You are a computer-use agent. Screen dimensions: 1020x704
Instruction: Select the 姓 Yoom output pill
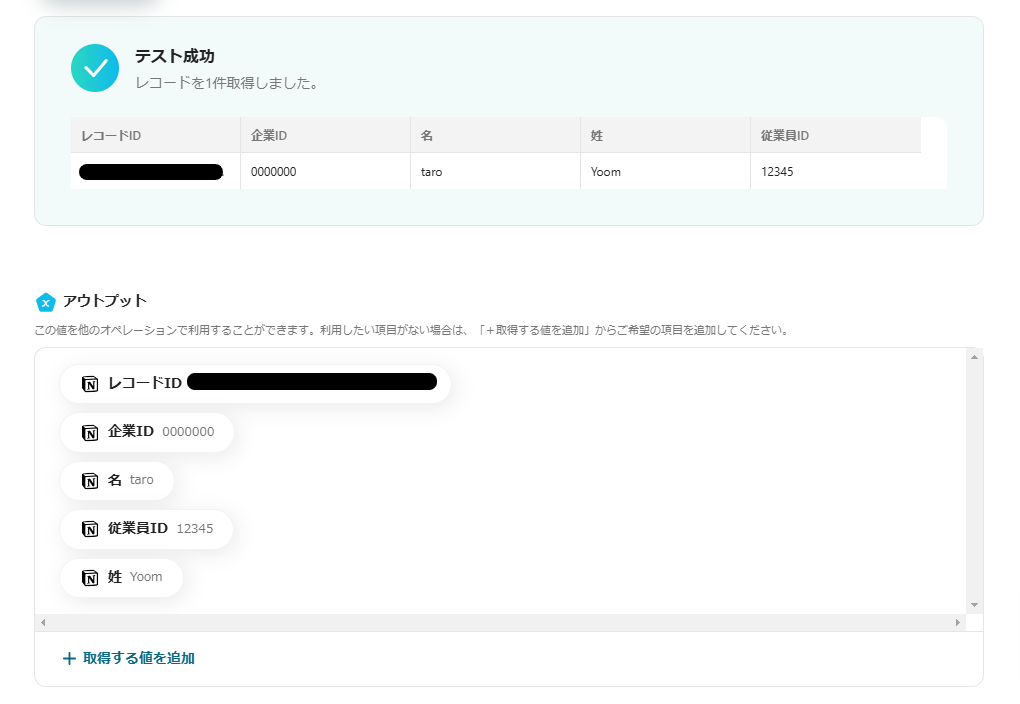coord(121,577)
